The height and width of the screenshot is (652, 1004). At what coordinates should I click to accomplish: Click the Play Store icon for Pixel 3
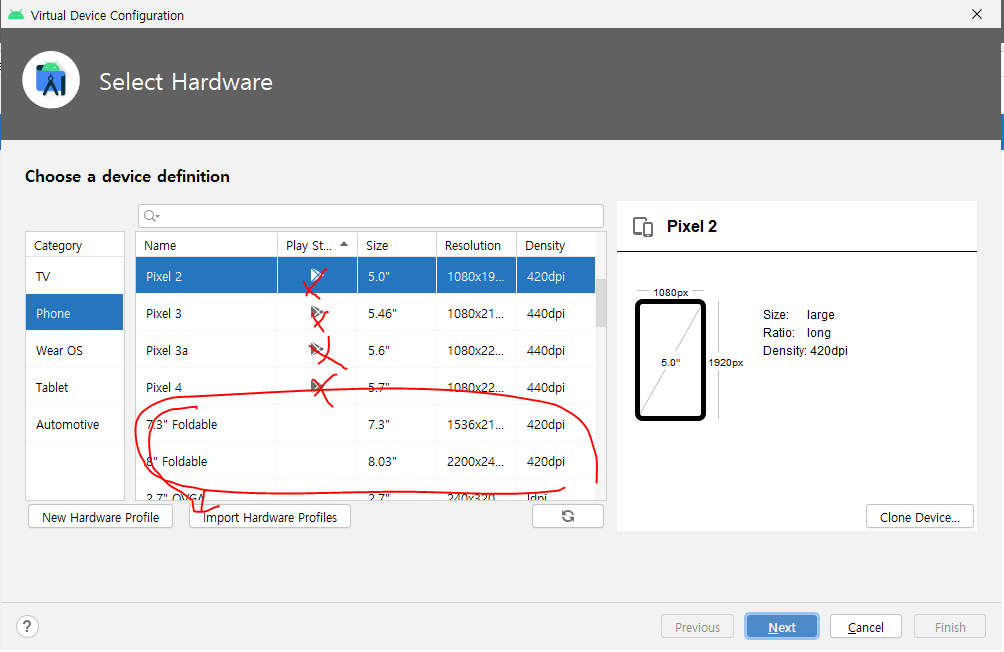(317, 313)
